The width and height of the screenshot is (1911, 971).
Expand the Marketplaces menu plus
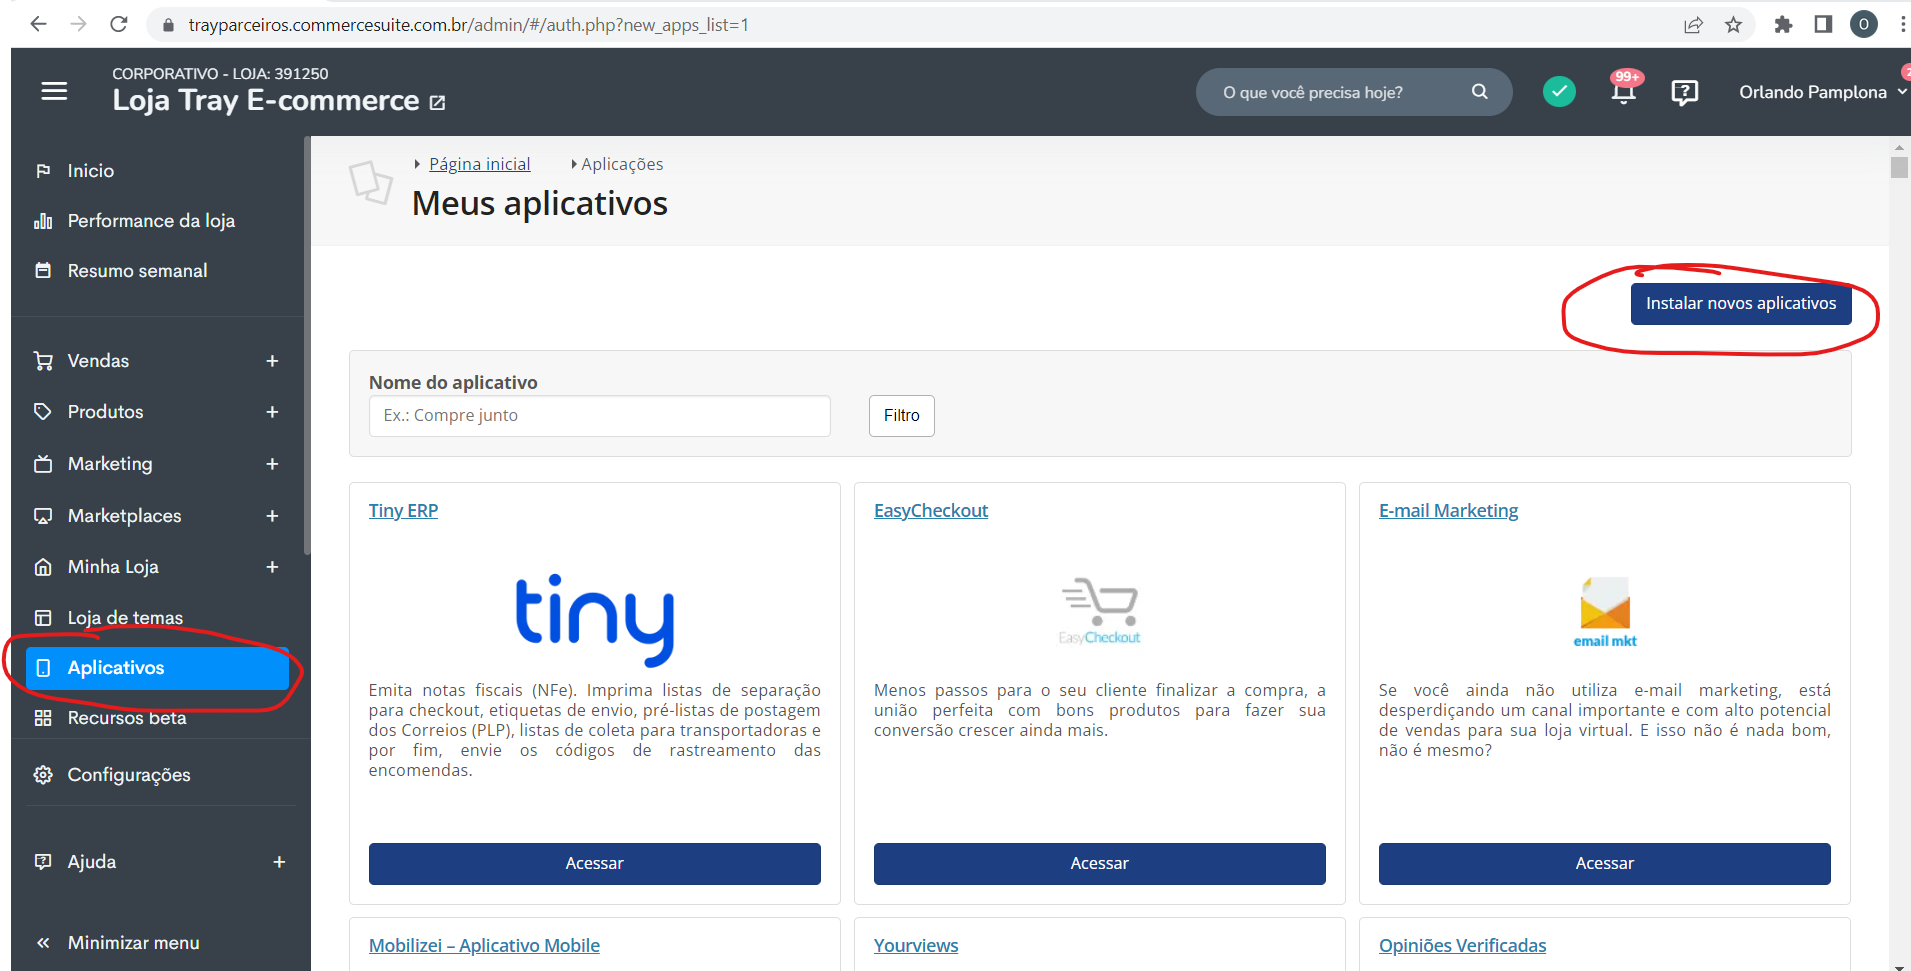click(272, 516)
